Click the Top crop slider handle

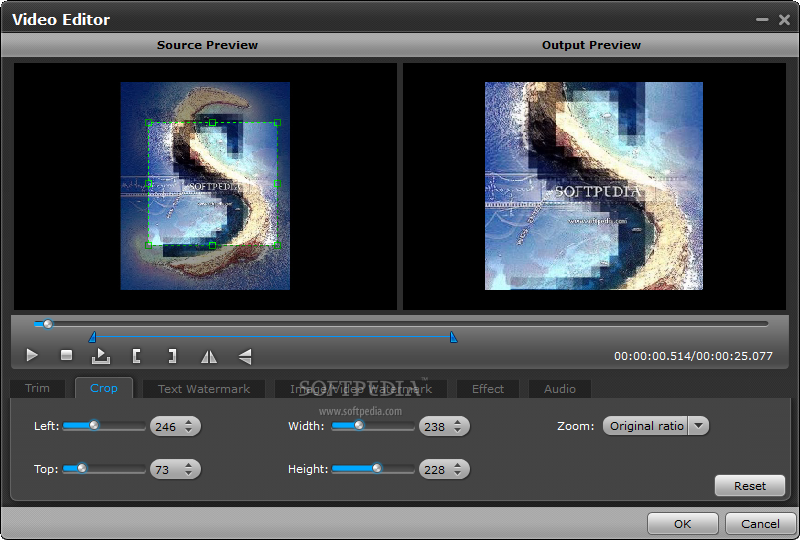82,468
